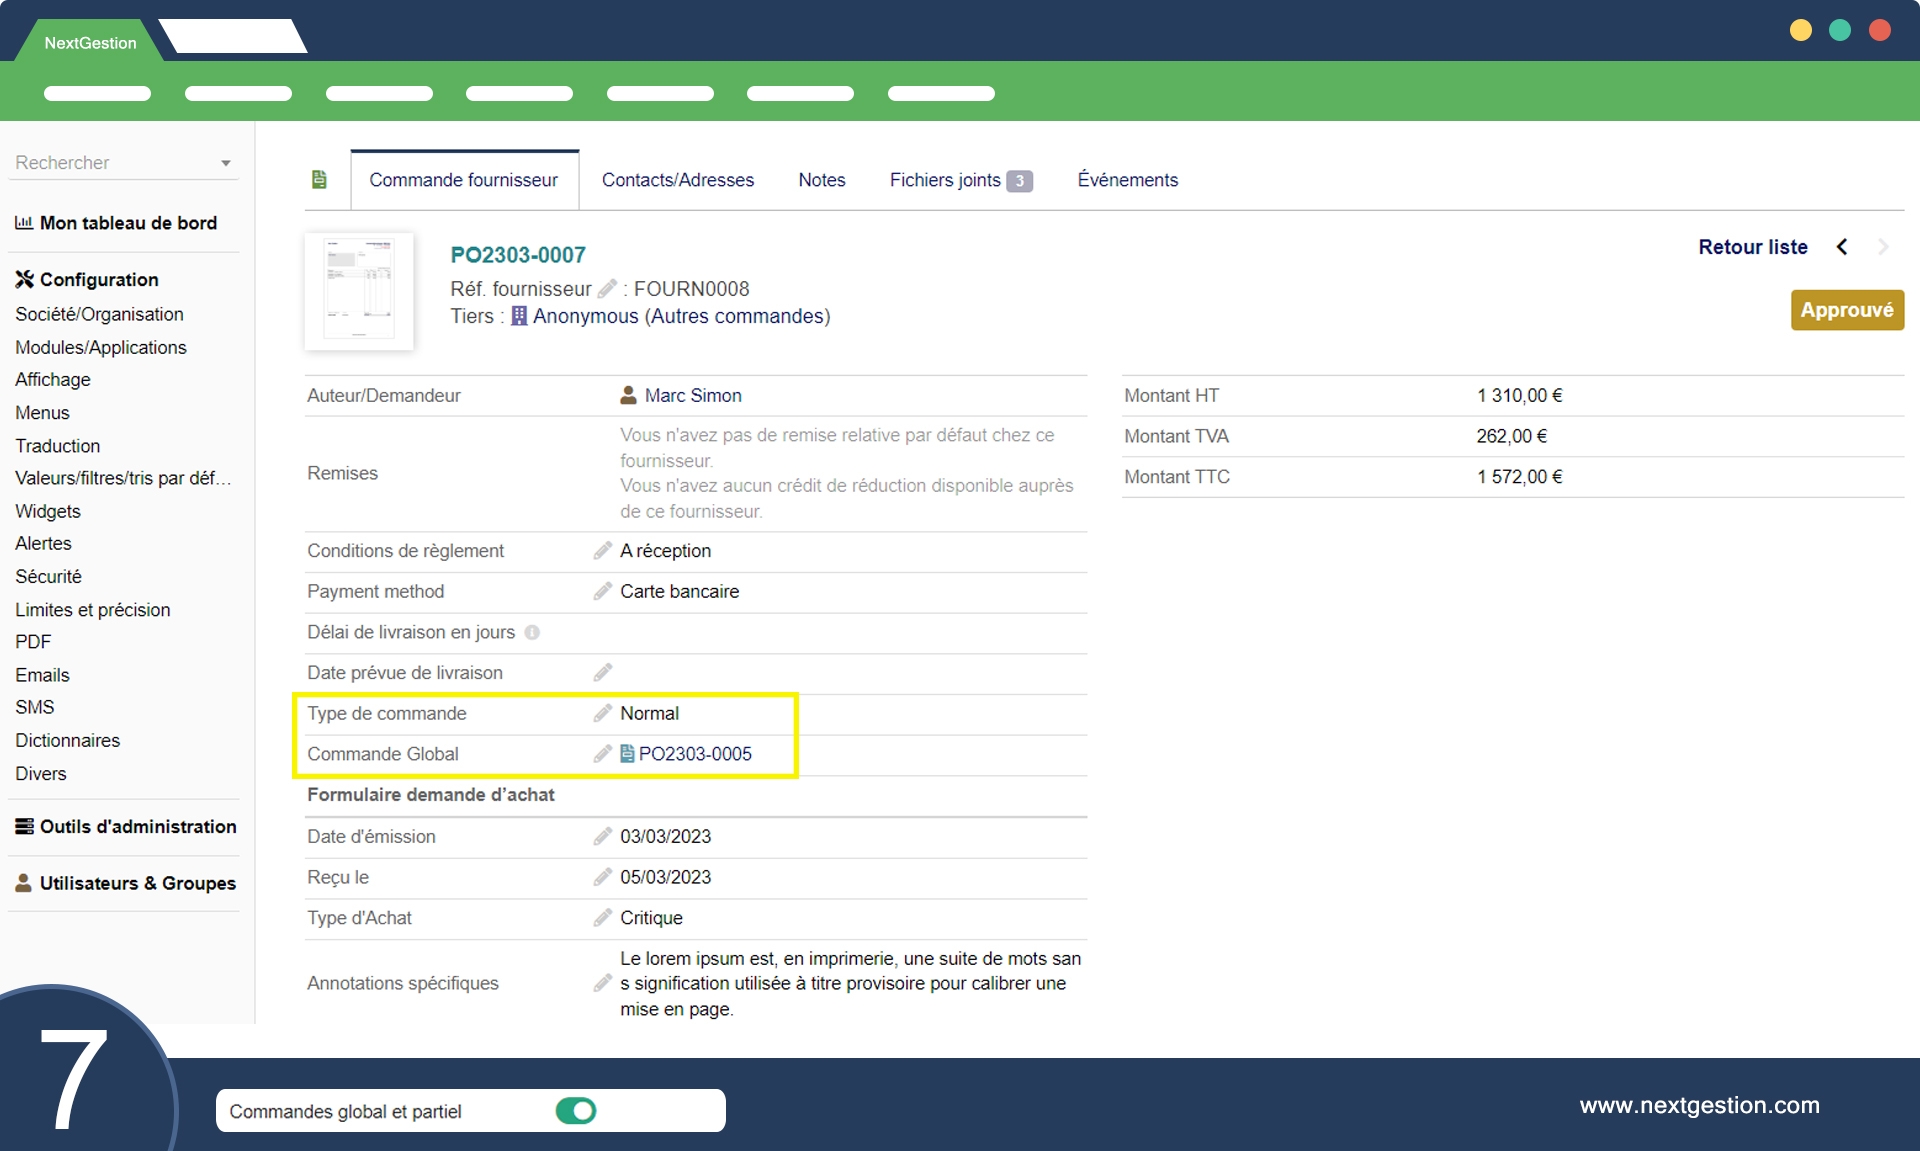Viewport: 1920px width, 1151px height.
Task: Click pencil icon for Payment method
Action: (602, 592)
